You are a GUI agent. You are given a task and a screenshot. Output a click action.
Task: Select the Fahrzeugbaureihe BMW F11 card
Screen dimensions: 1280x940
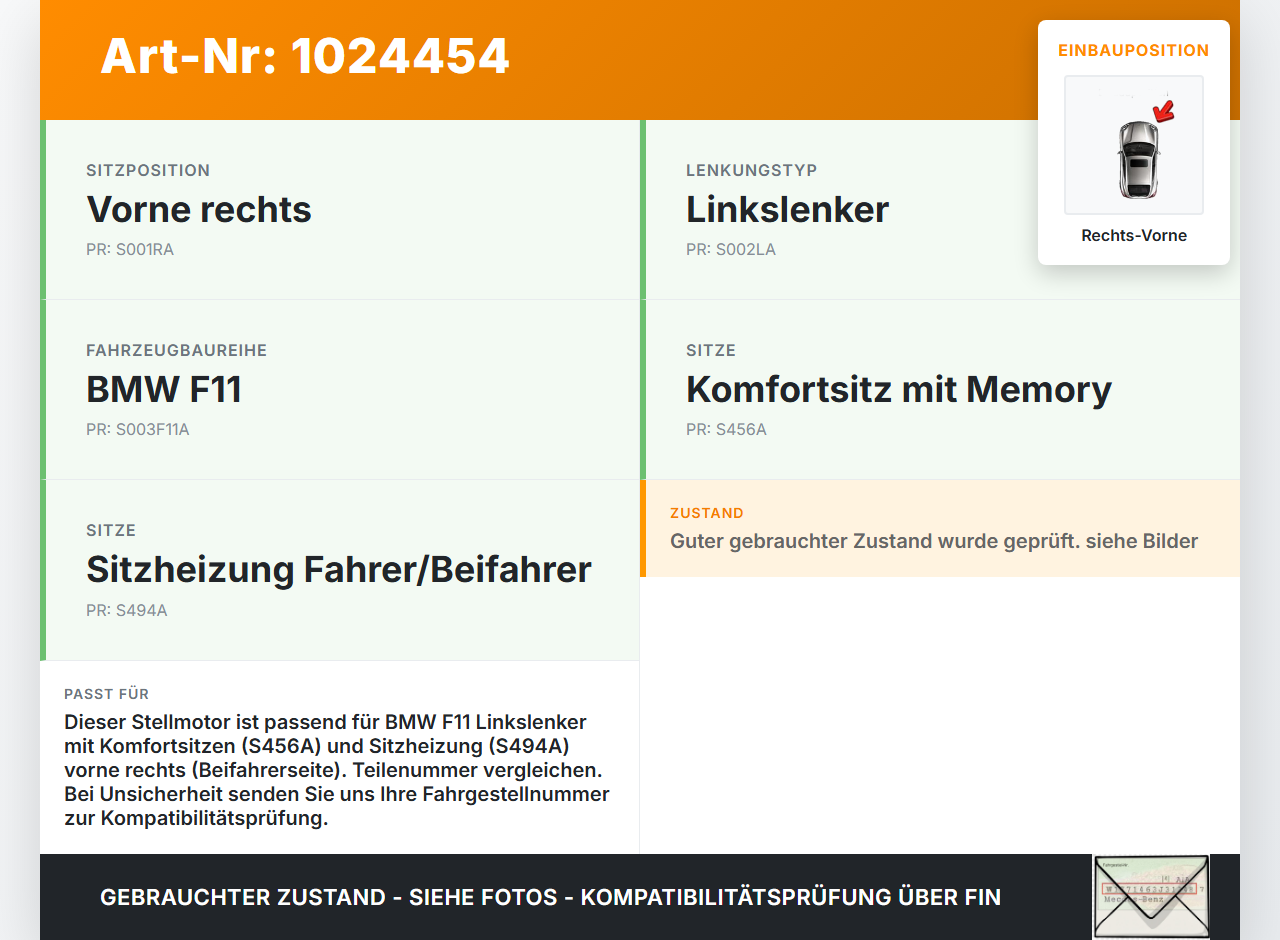(x=340, y=389)
